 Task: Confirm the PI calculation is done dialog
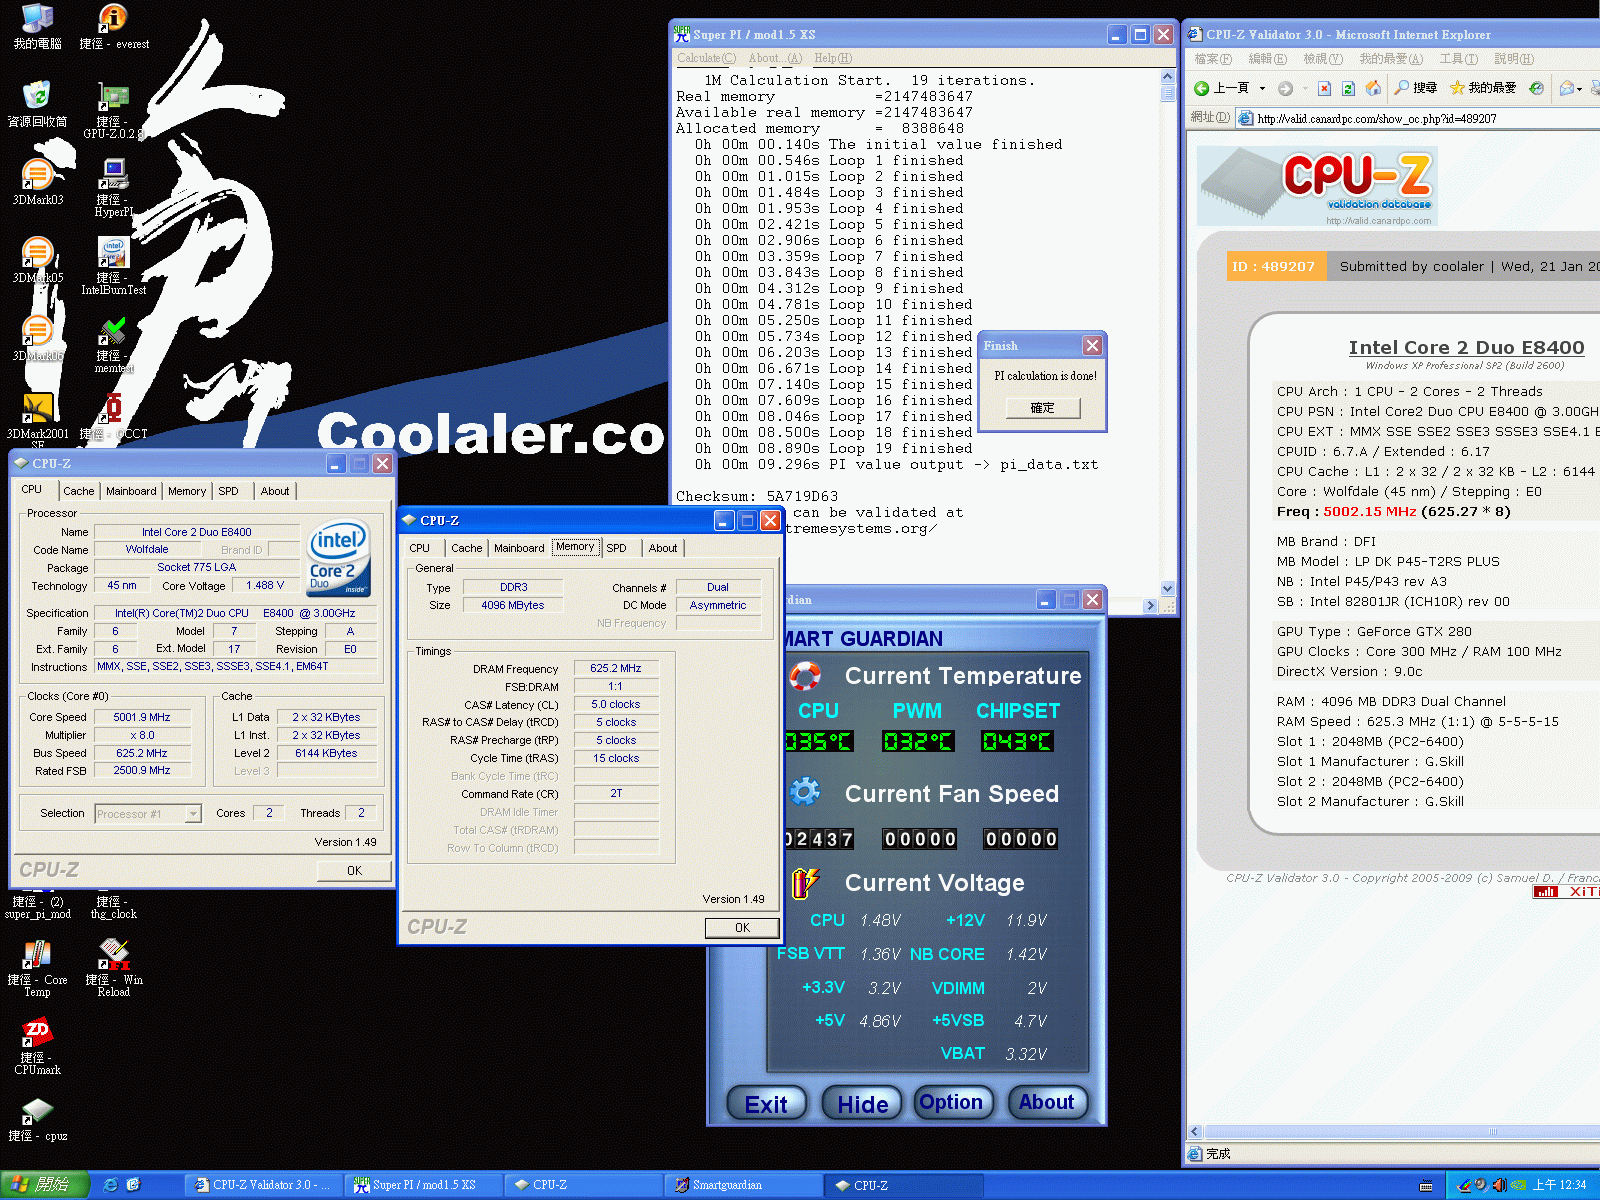[x=1043, y=408]
